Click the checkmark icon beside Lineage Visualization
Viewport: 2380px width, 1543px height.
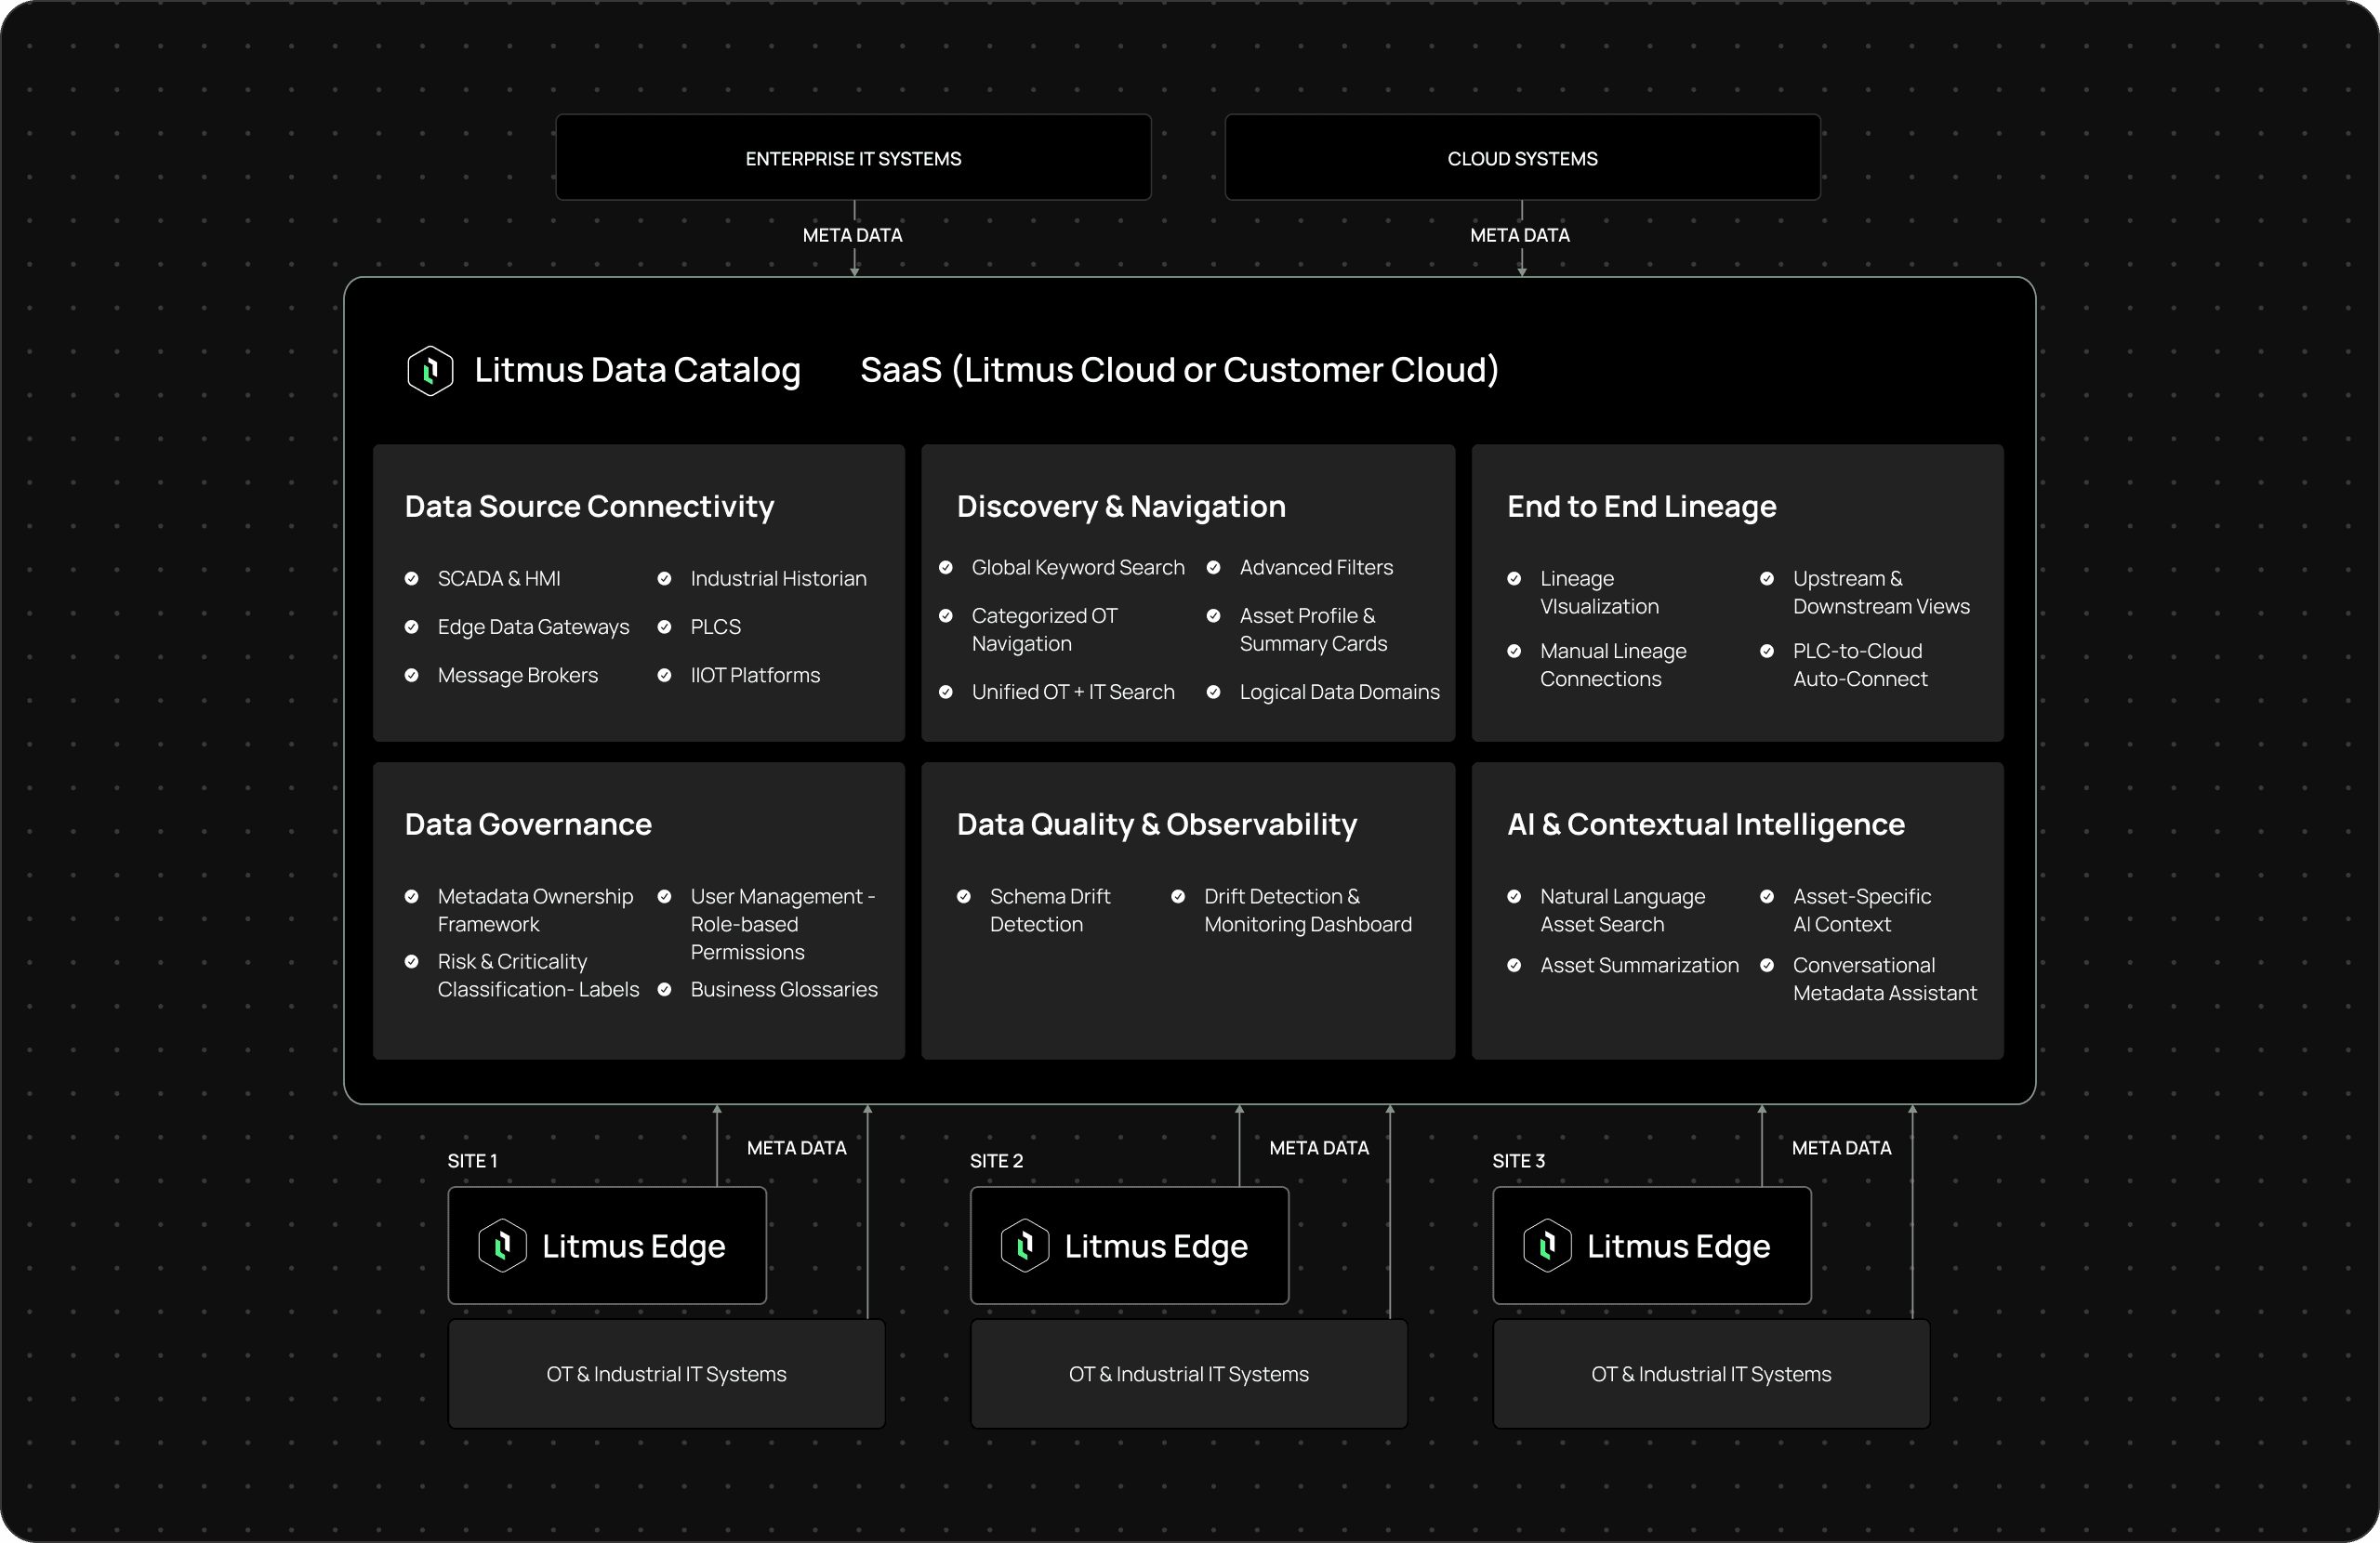pos(1514,579)
